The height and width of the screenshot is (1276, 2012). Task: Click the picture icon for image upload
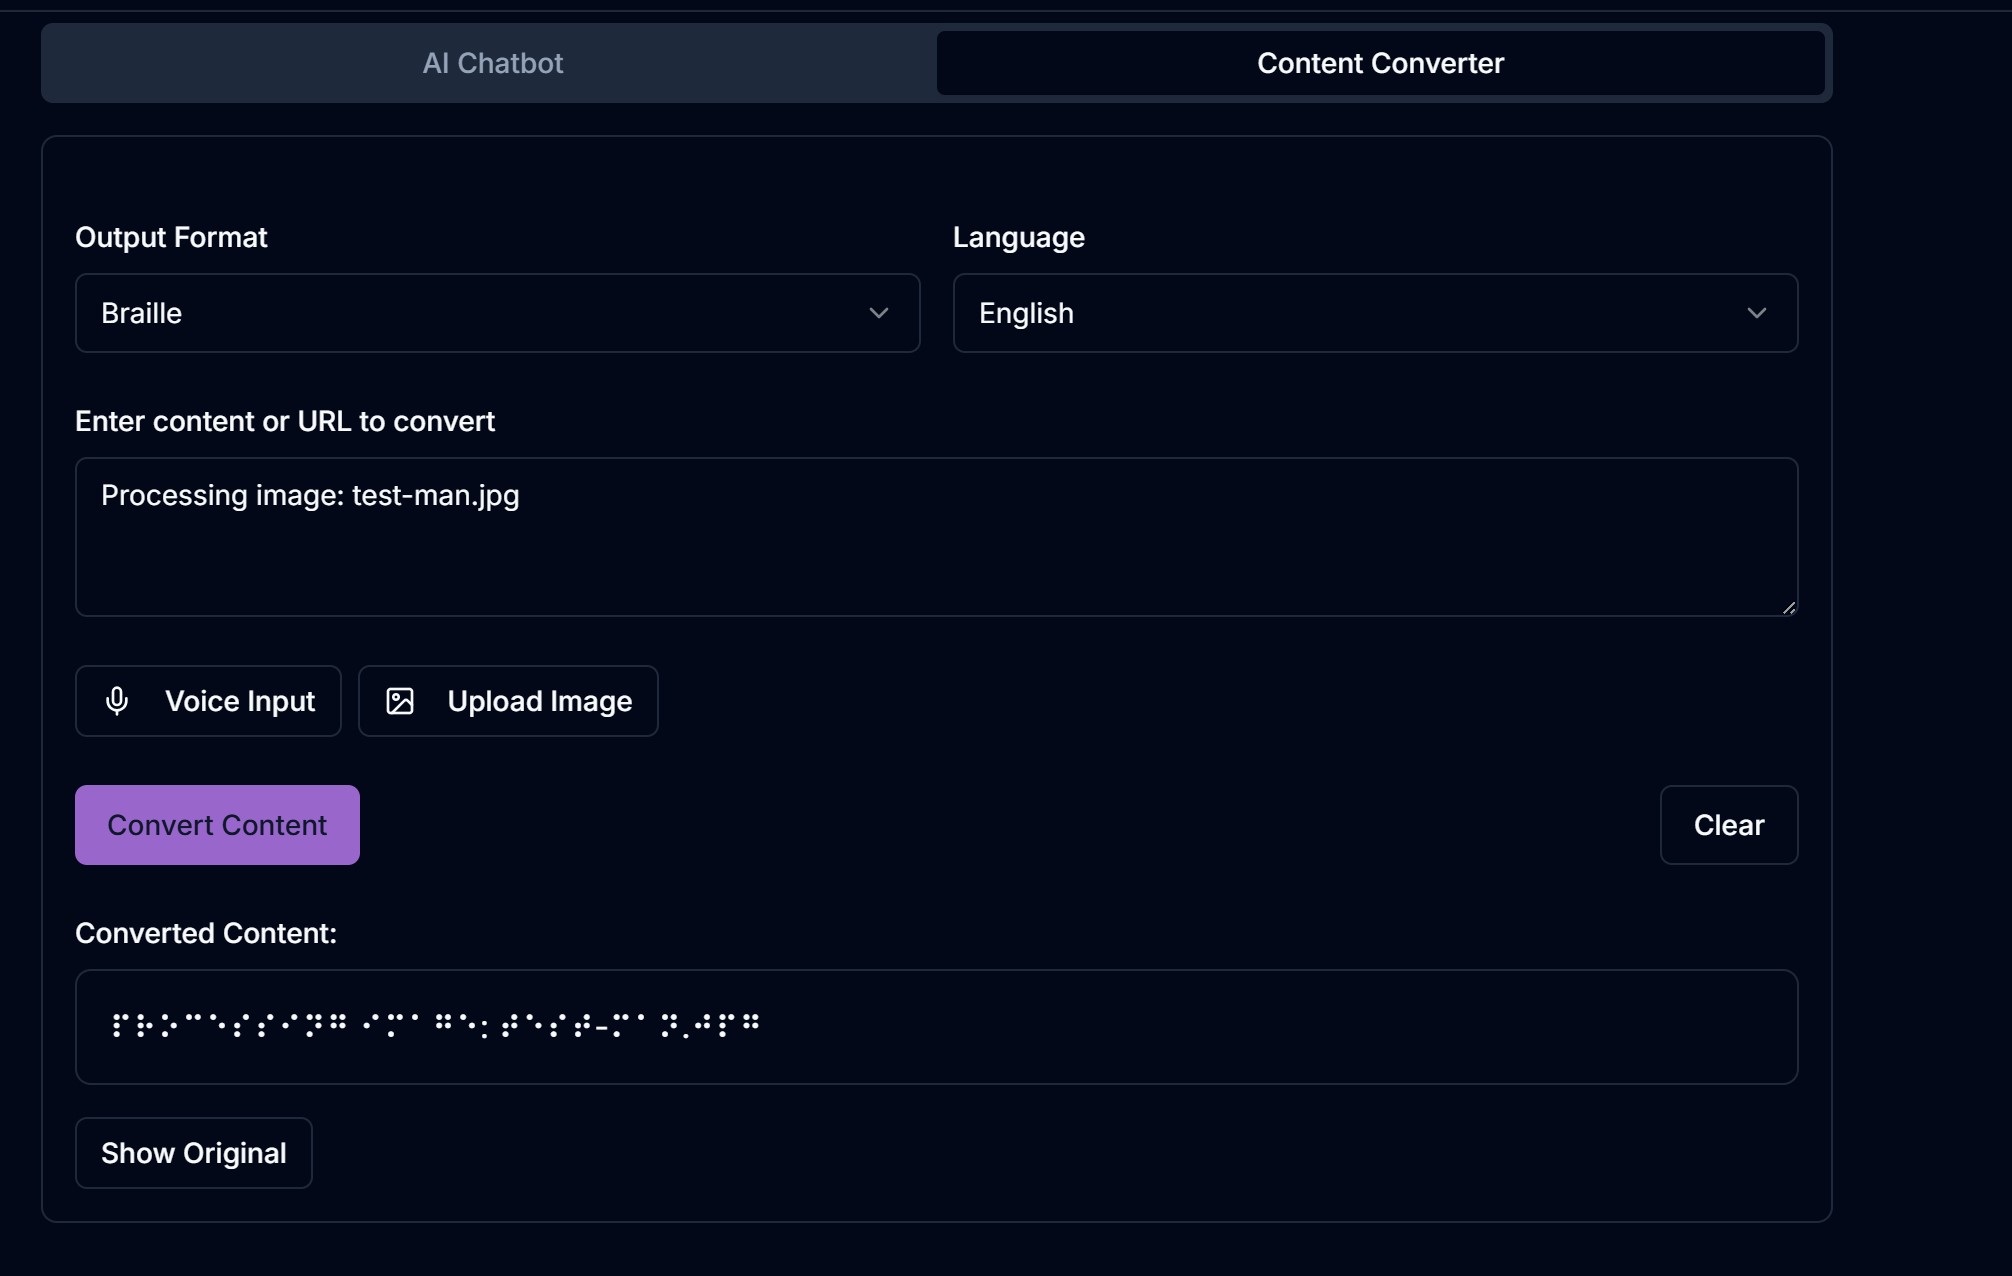(x=400, y=701)
